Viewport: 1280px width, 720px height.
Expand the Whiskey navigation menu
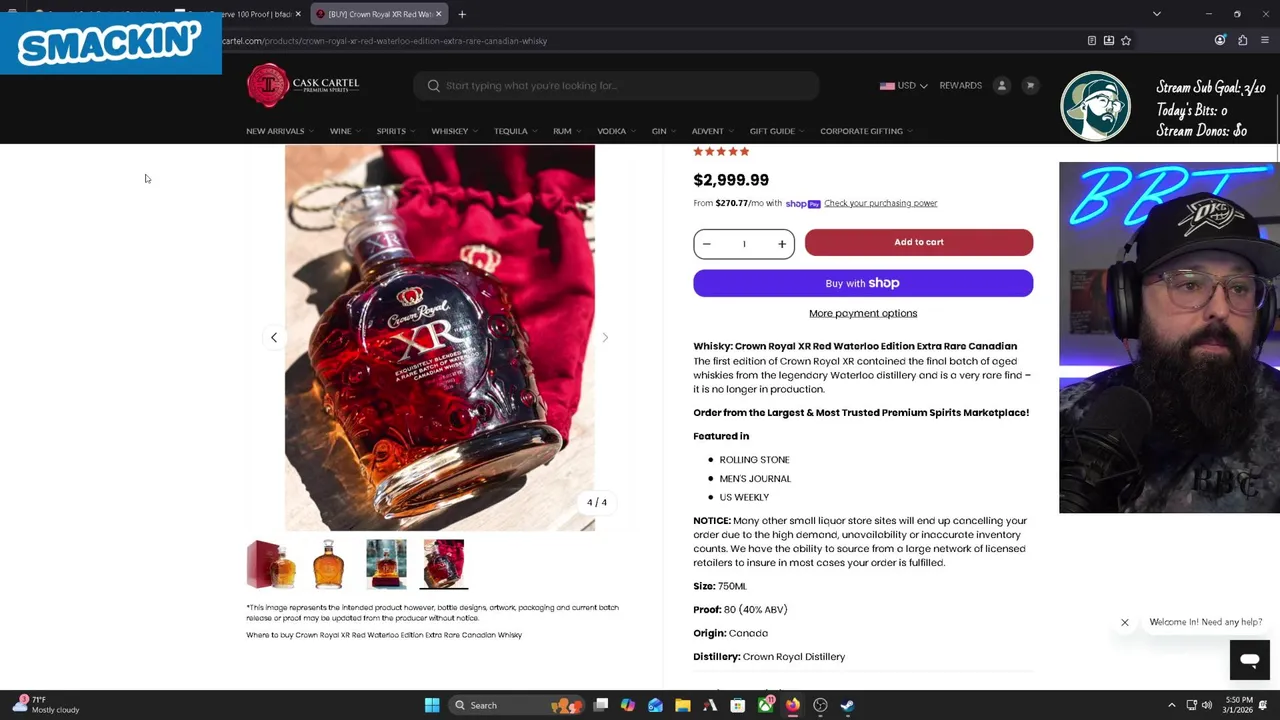454,131
